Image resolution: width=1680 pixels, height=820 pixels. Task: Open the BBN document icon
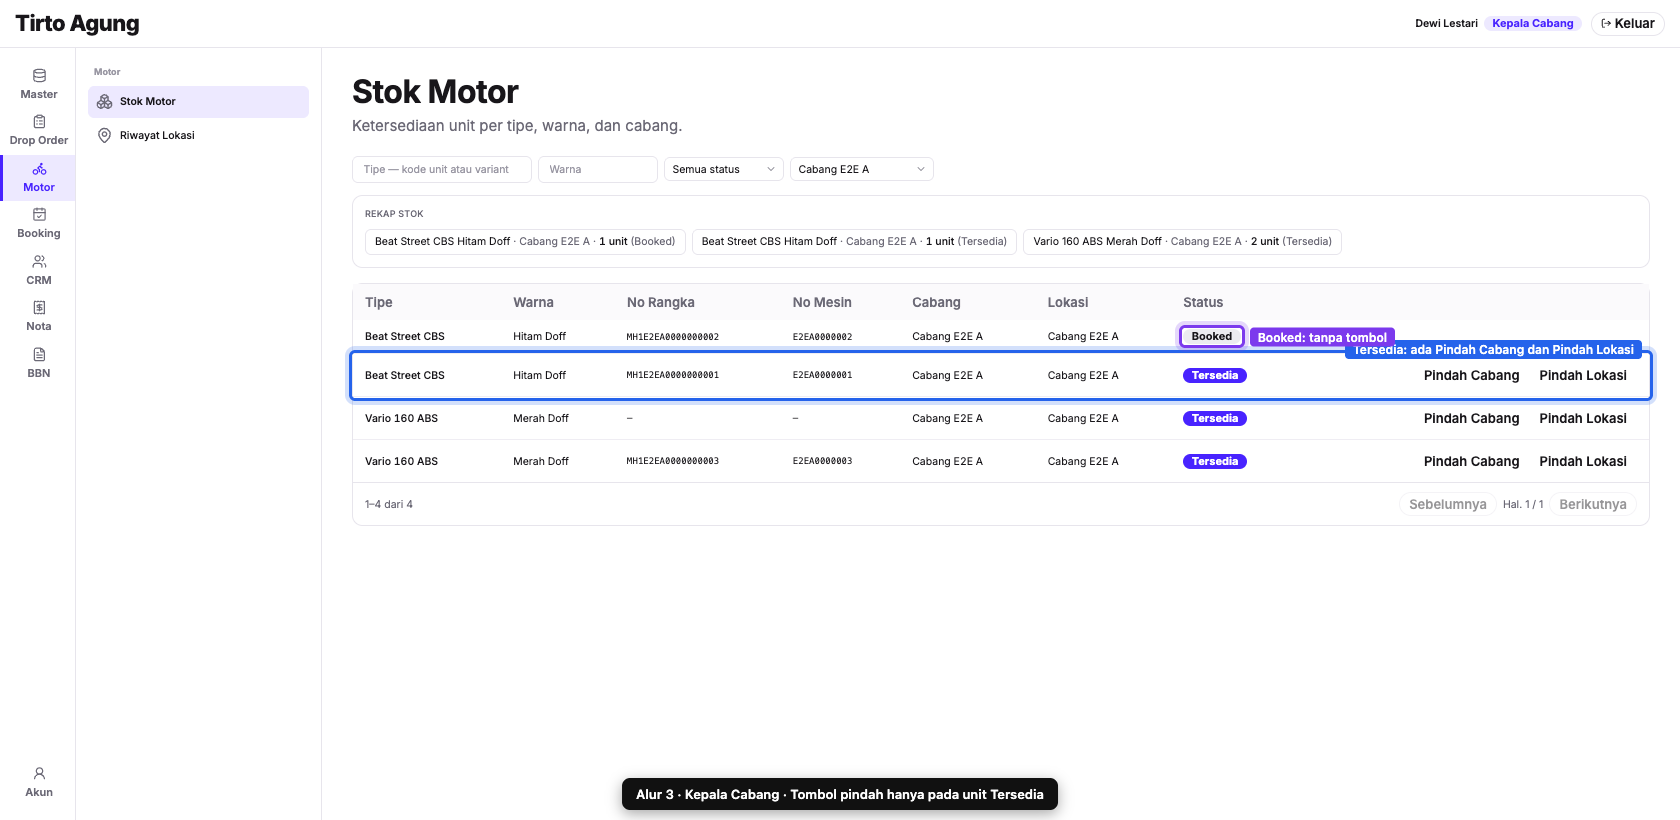[39, 354]
